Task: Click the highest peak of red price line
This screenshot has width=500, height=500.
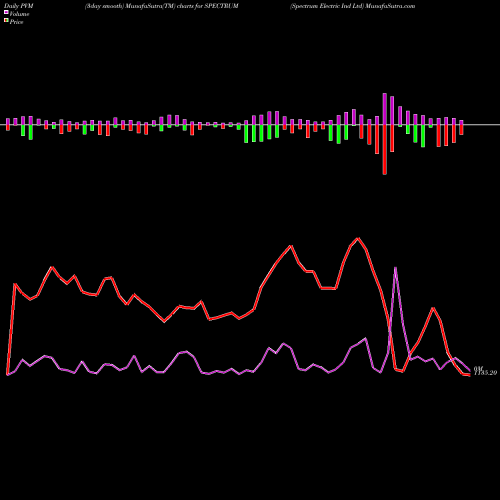Action: tap(358, 238)
